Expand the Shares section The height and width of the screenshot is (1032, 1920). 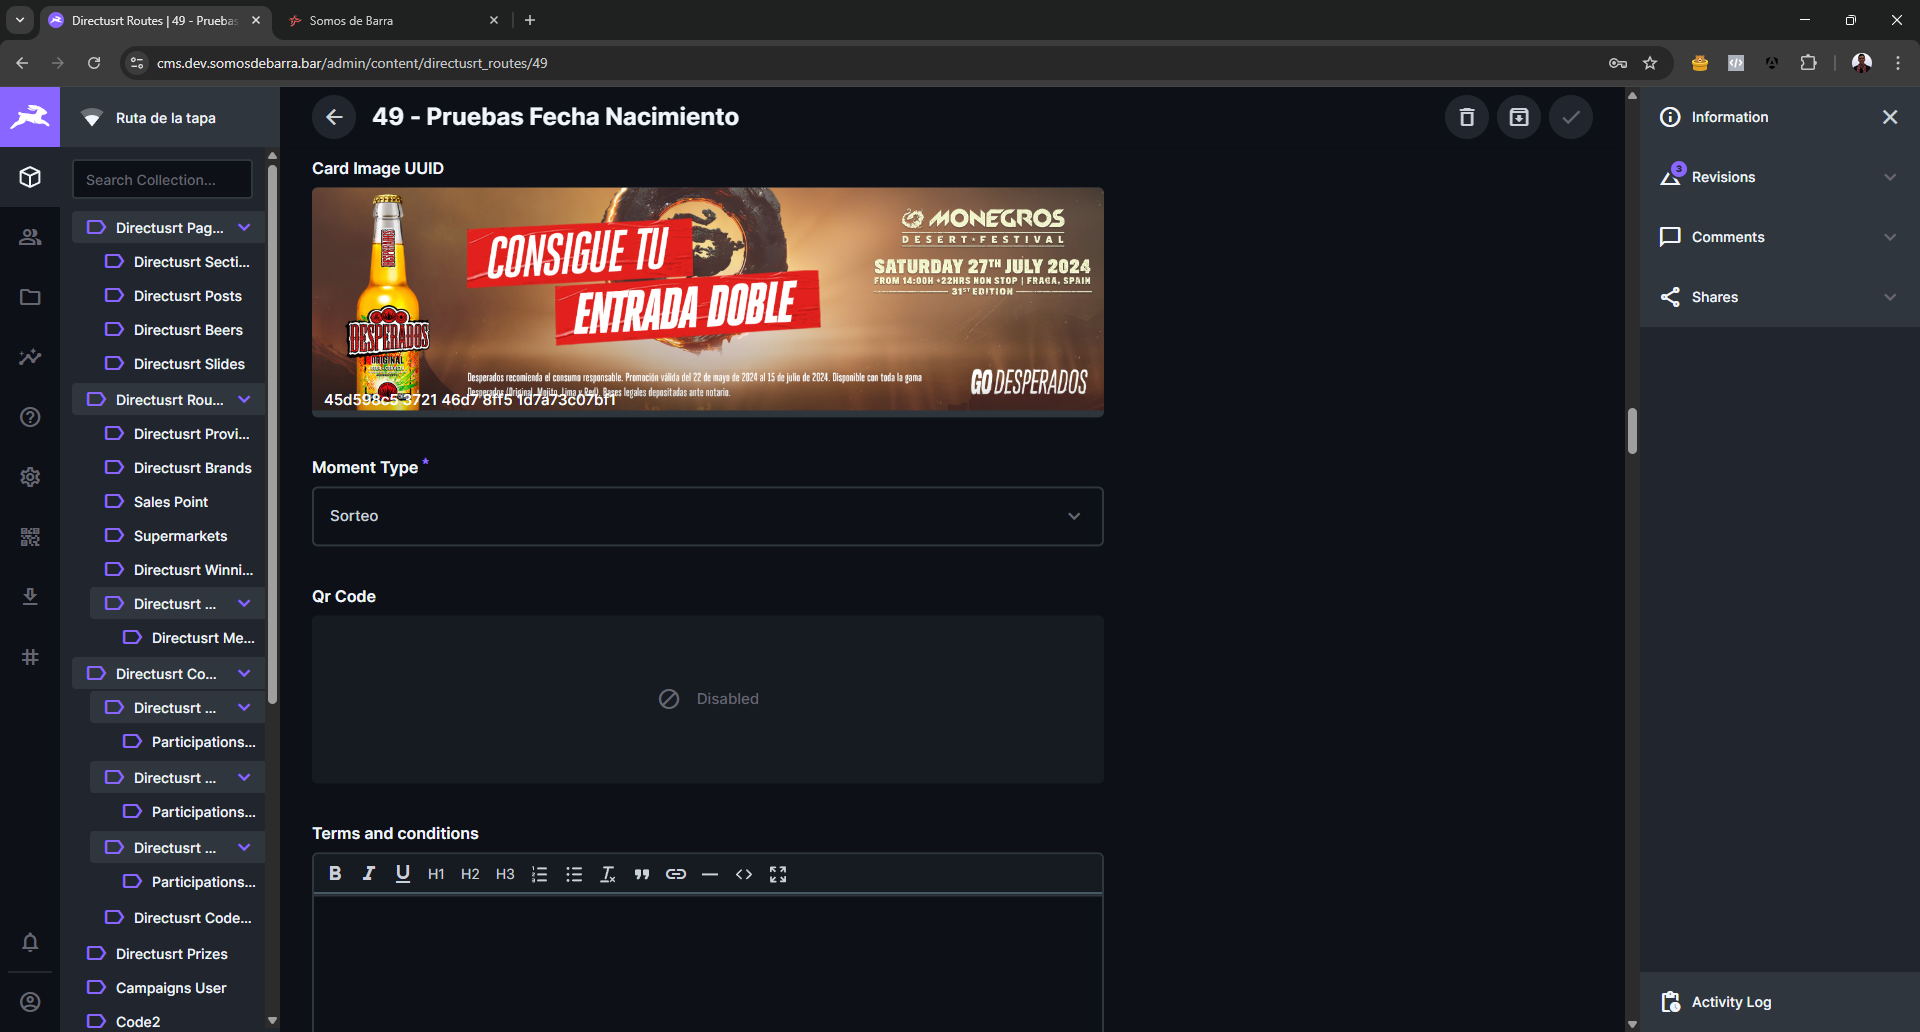click(x=1780, y=297)
